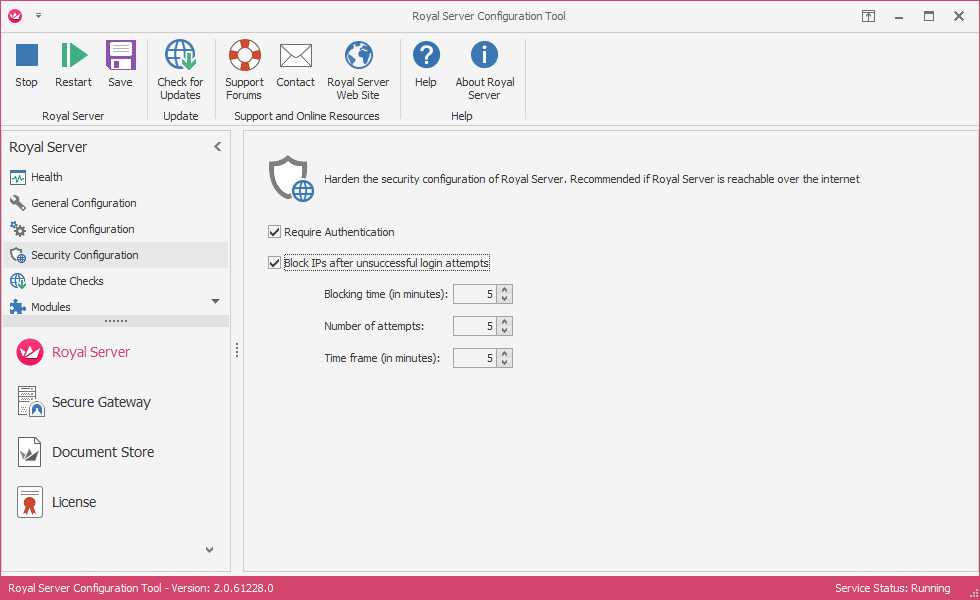Image resolution: width=980 pixels, height=600 pixels.
Task: Restart the Royal Server service
Action: (x=73, y=64)
